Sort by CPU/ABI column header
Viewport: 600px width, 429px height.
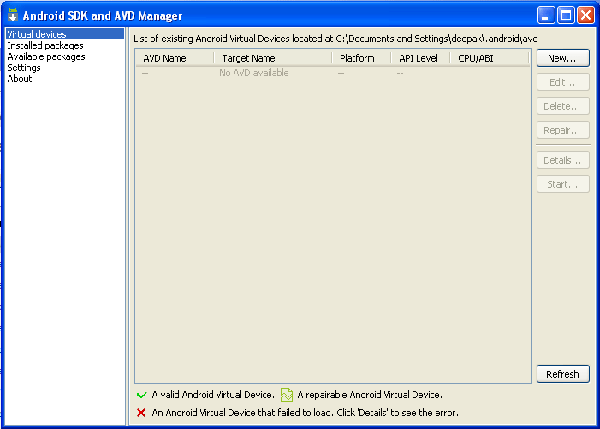coord(489,58)
